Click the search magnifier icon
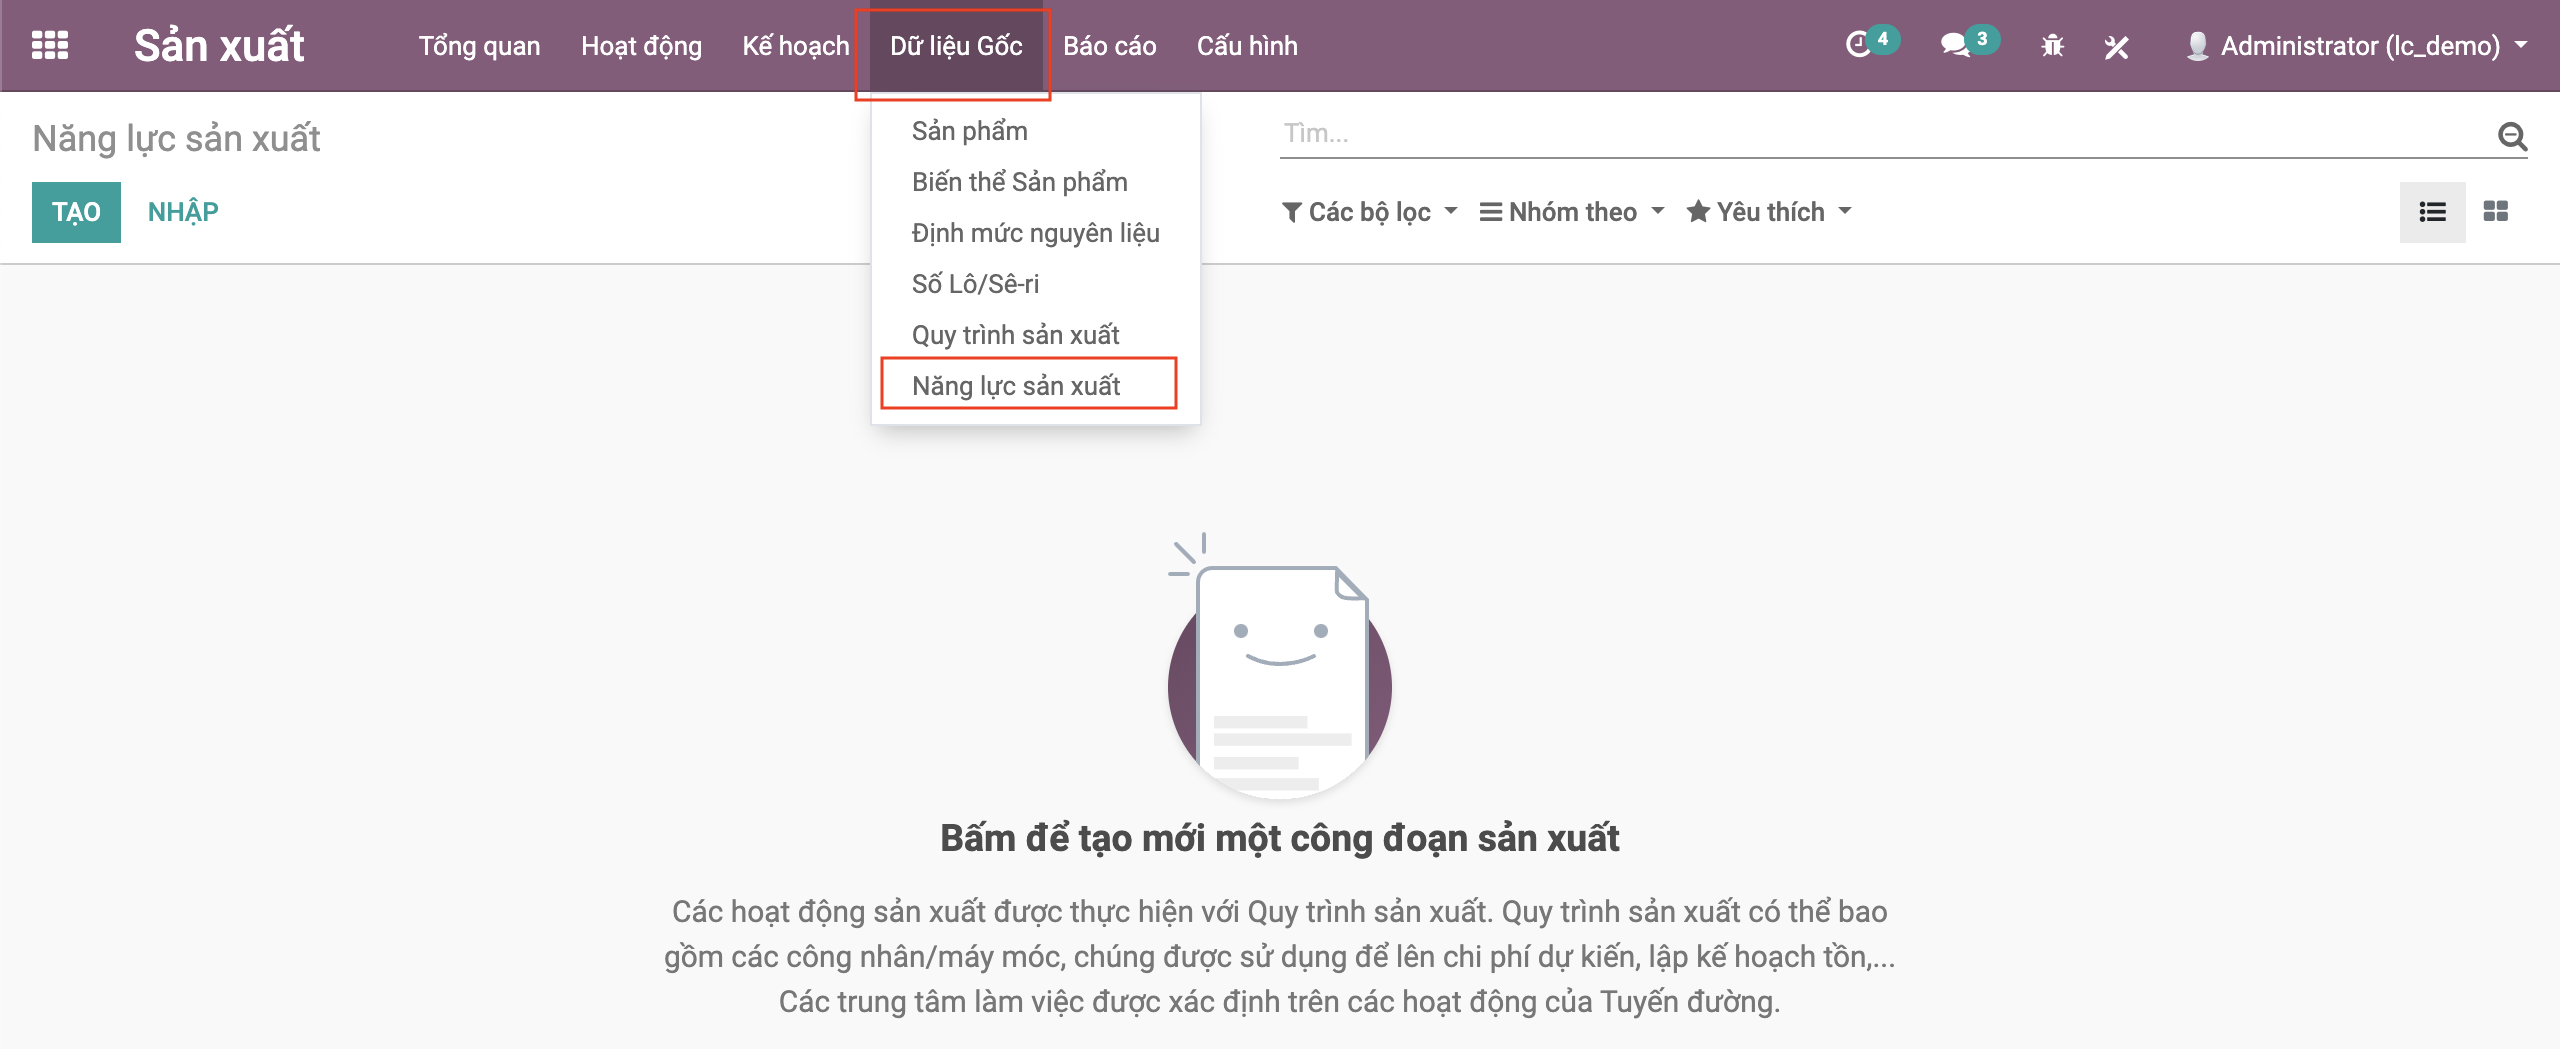2560x1049 pixels. 2512,135
